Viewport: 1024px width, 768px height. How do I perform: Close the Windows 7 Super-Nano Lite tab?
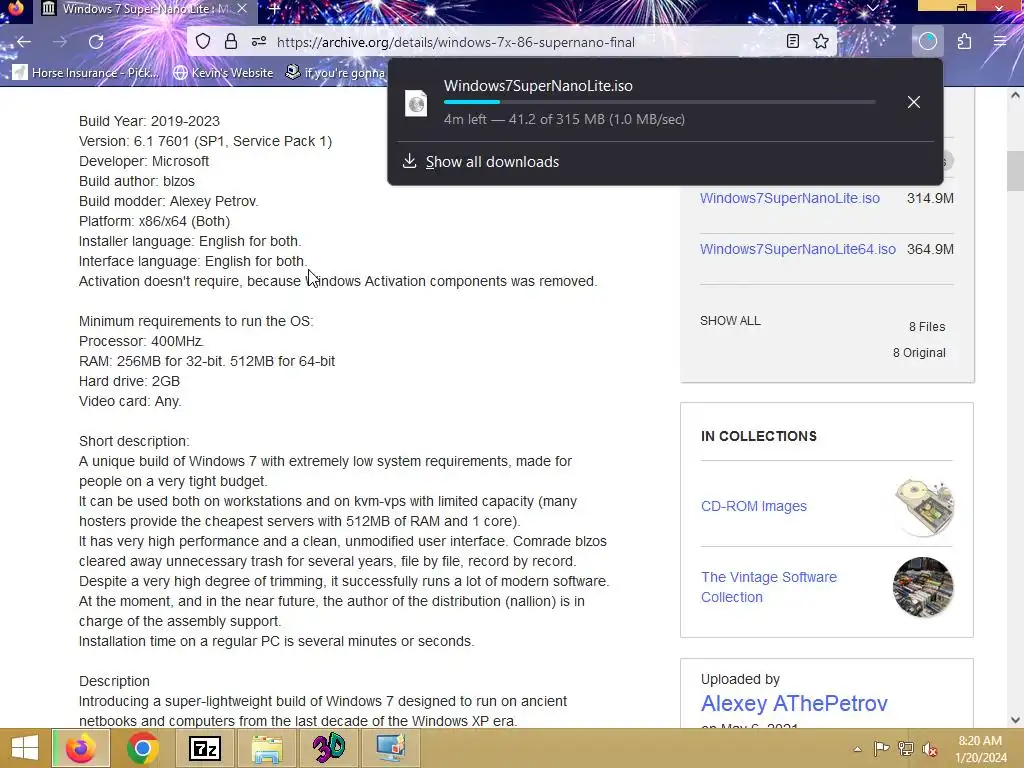point(242,8)
